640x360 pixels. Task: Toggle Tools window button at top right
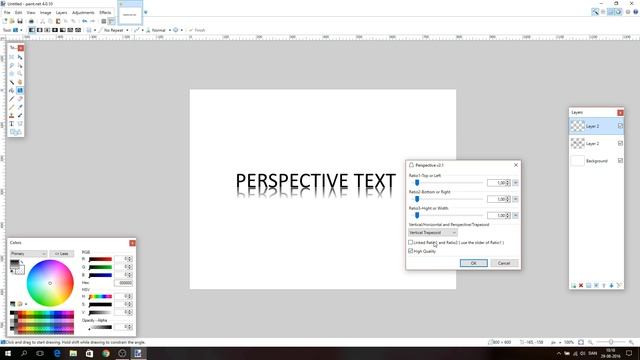coord(595,12)
